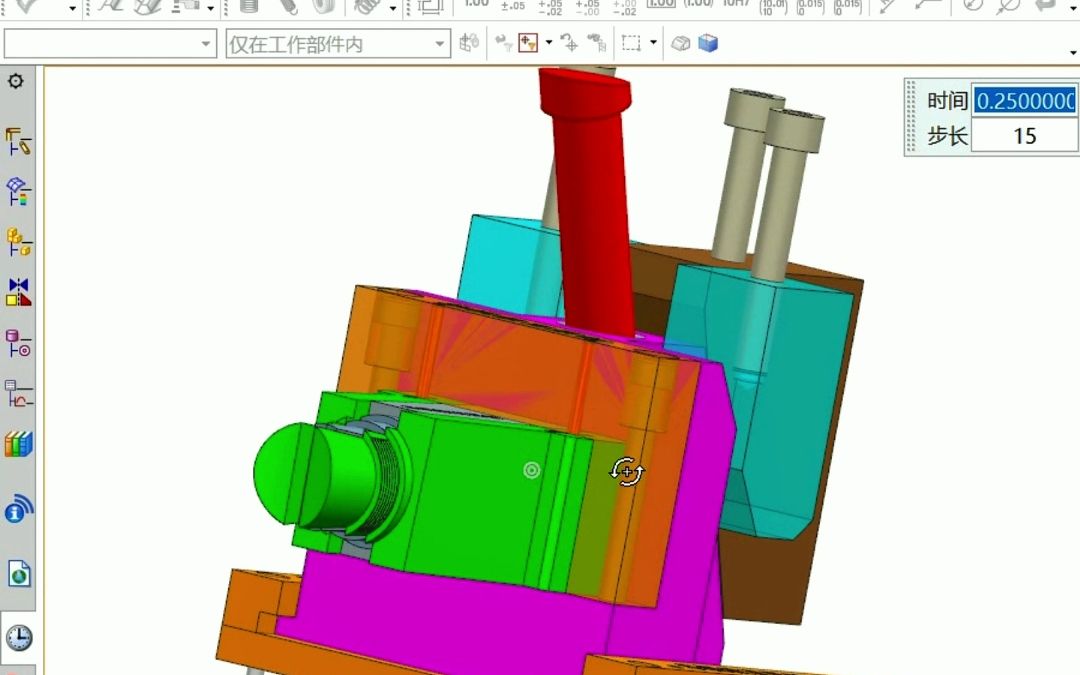The image size is (1080, 675).
Task: Click the icon left of the rectangle selection tool
Action: point(596,43)
